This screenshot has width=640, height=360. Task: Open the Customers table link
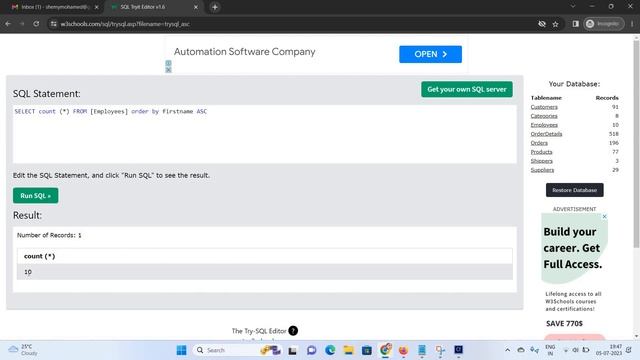click(x=544, y=107)
